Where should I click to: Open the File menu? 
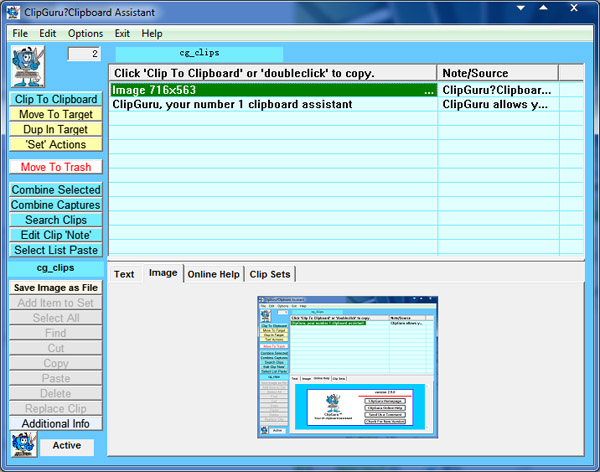coord(20,33)
